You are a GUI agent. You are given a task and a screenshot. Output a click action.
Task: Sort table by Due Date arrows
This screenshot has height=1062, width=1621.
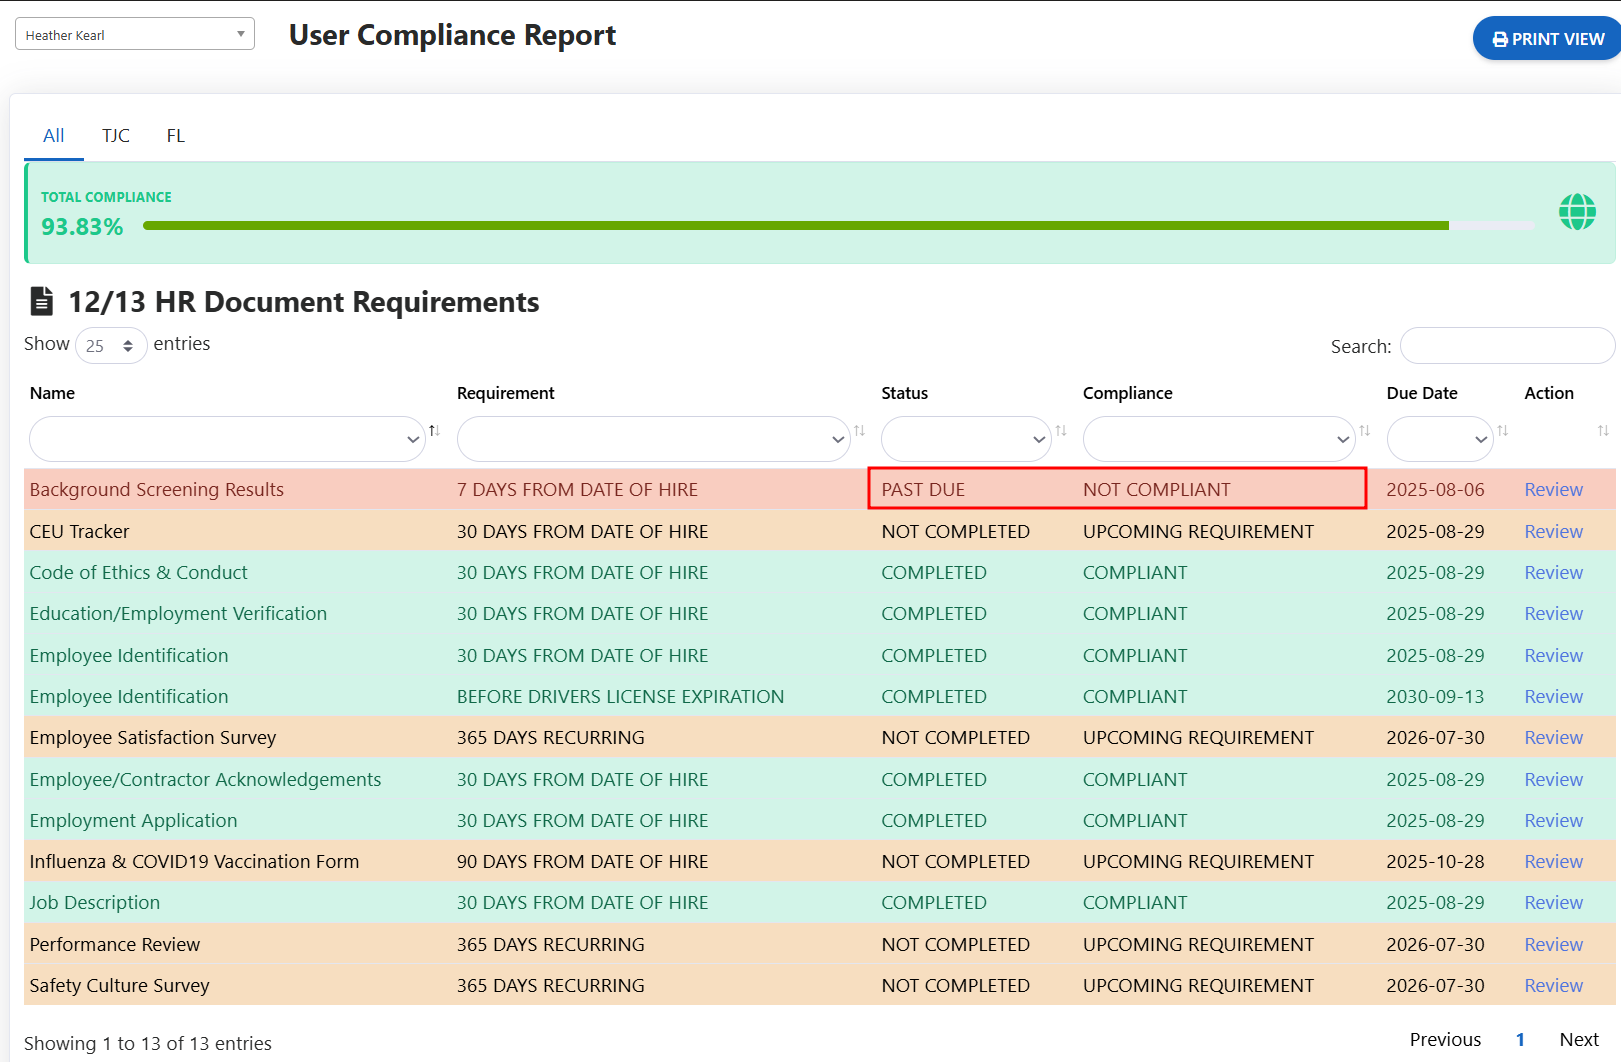(1502, 431)
